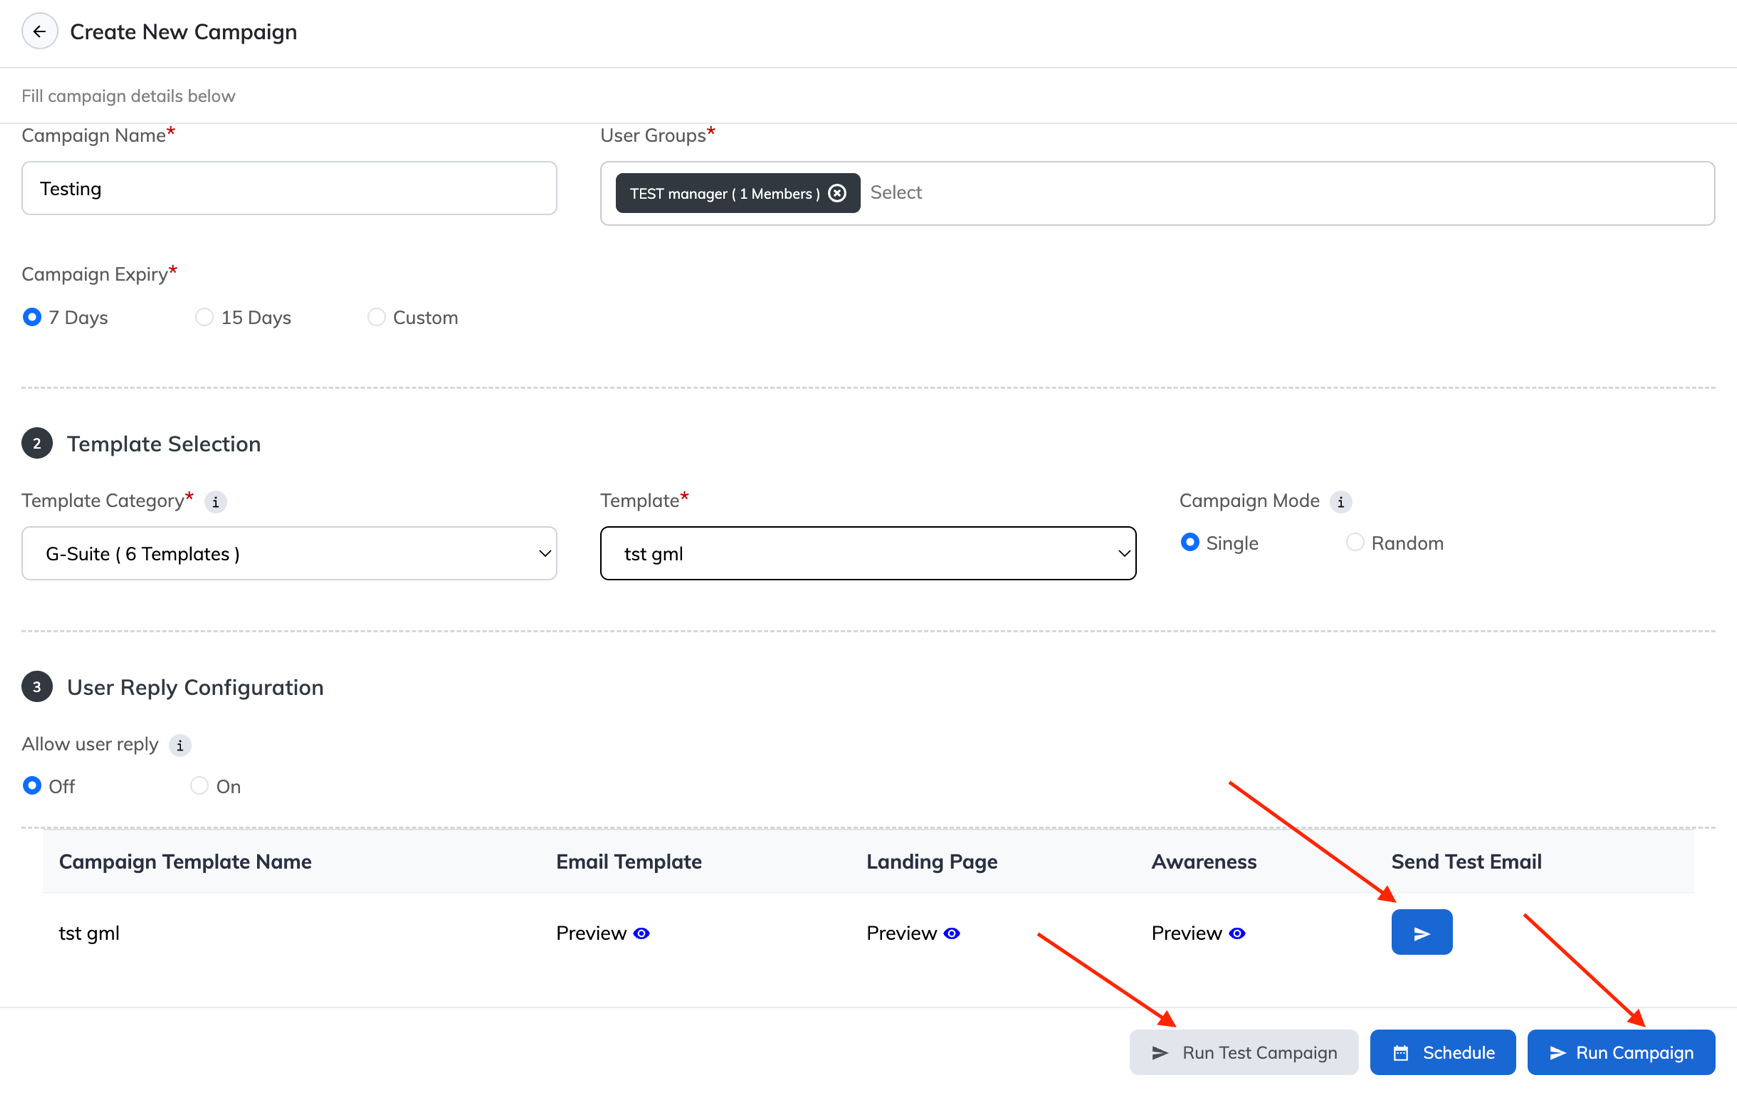The width and height of the screenshot is (1737, 1098).
Task: Select Single campaign mode
Action: tap(1189, 542)
